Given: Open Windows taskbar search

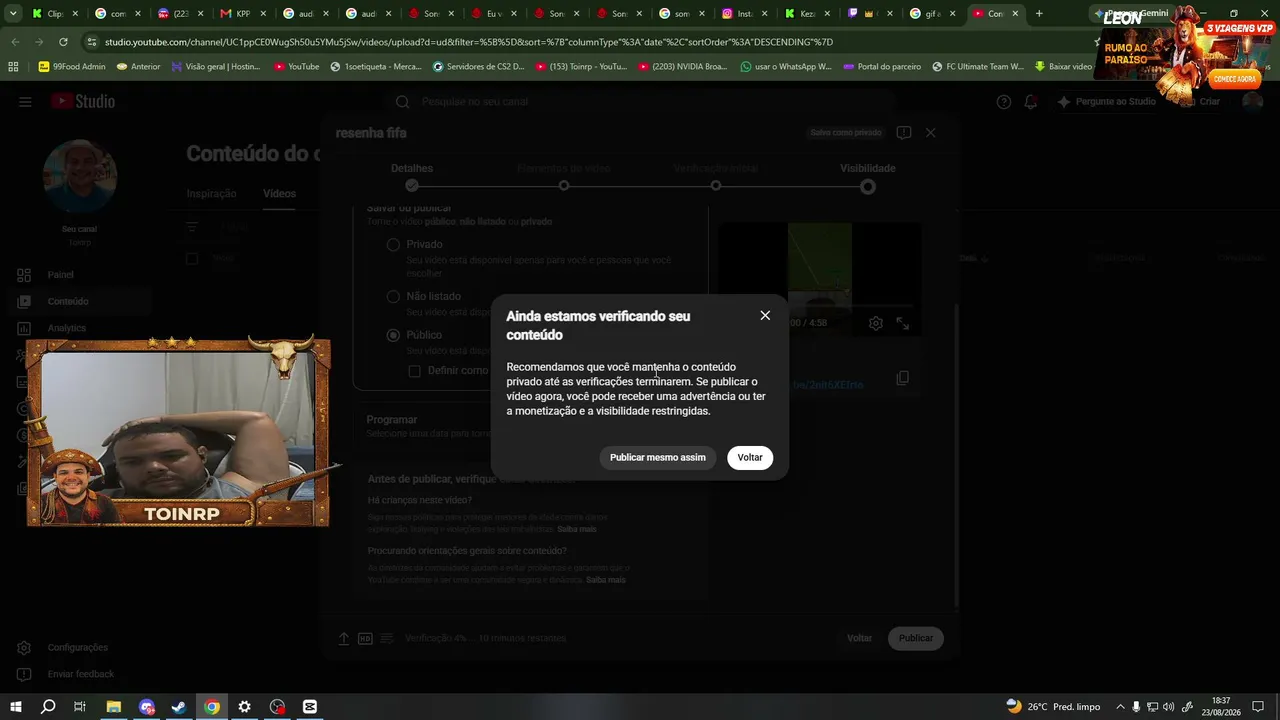Looking at the screenshot, I should [47, 707].
